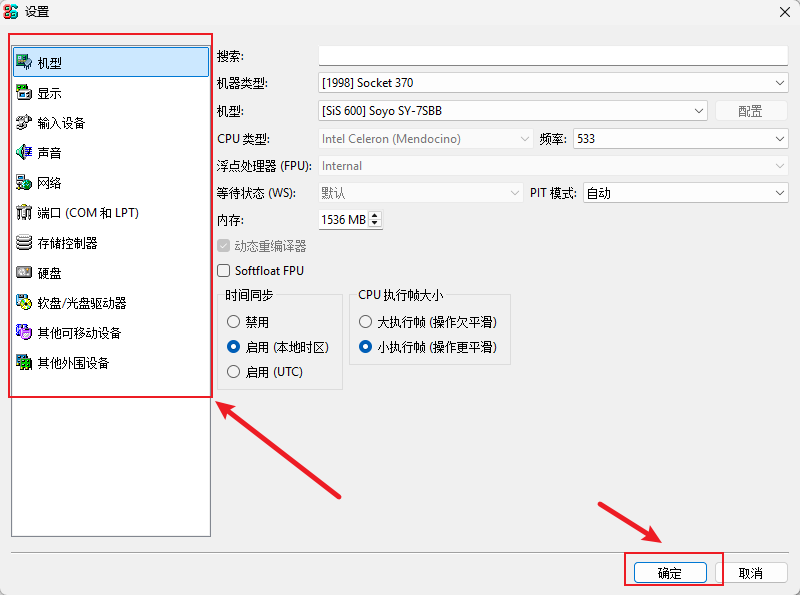This screenshot has width=800, height=595.
Task: Select the 软盘/光盘驱动器 drives icon
Action: [24, 303]
